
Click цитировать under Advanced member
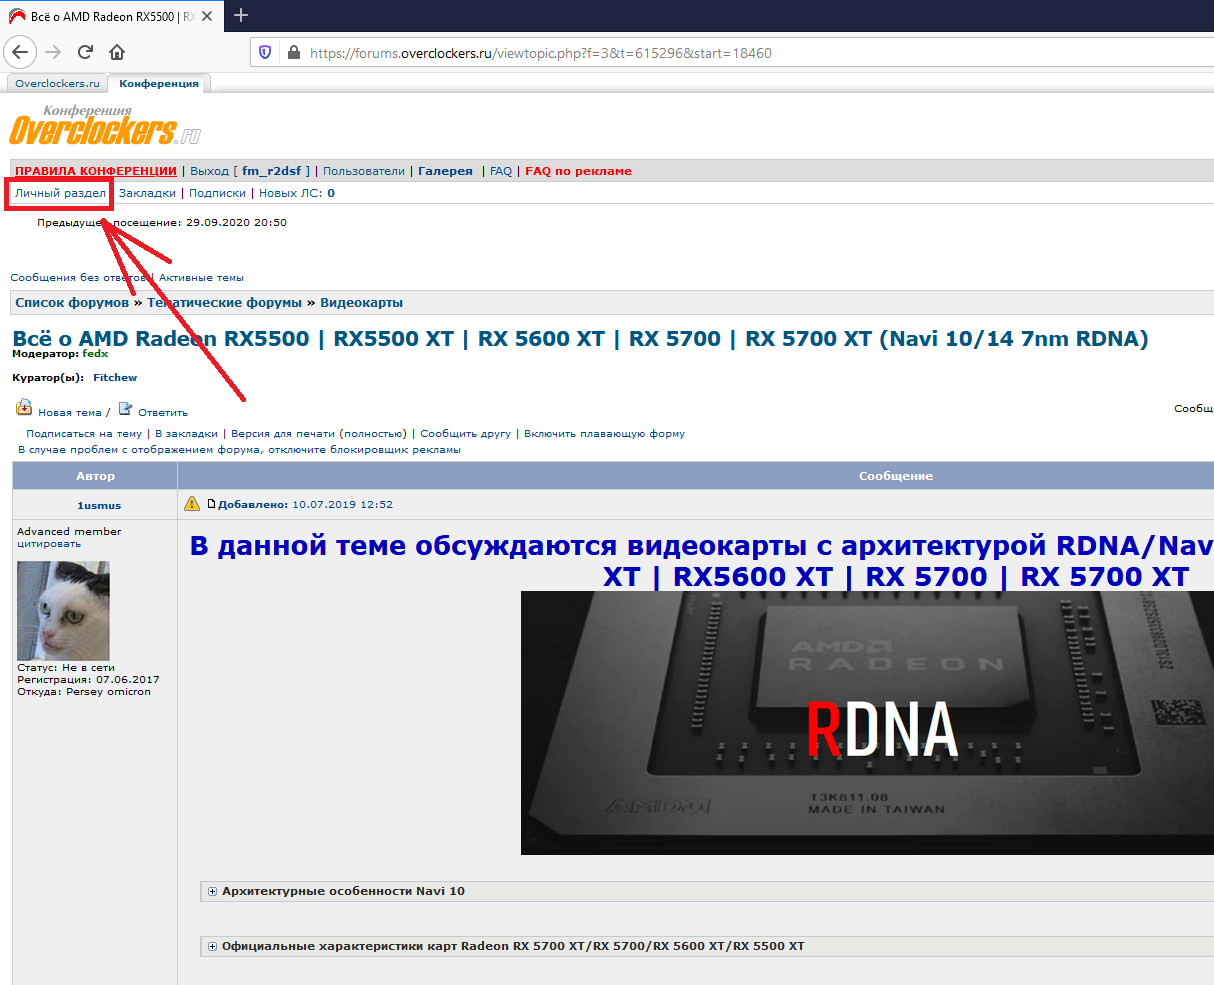(49, 544)
